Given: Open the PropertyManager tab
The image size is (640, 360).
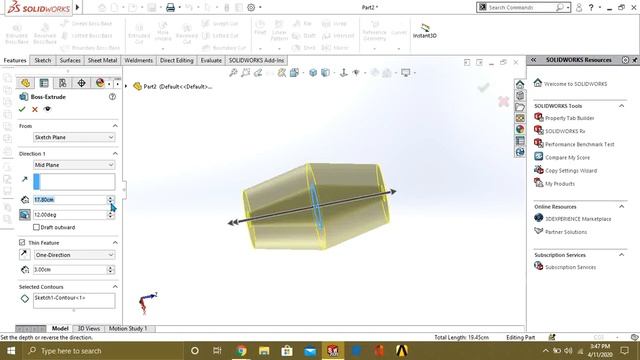Looking at the screenshot, I should point(44,83).
